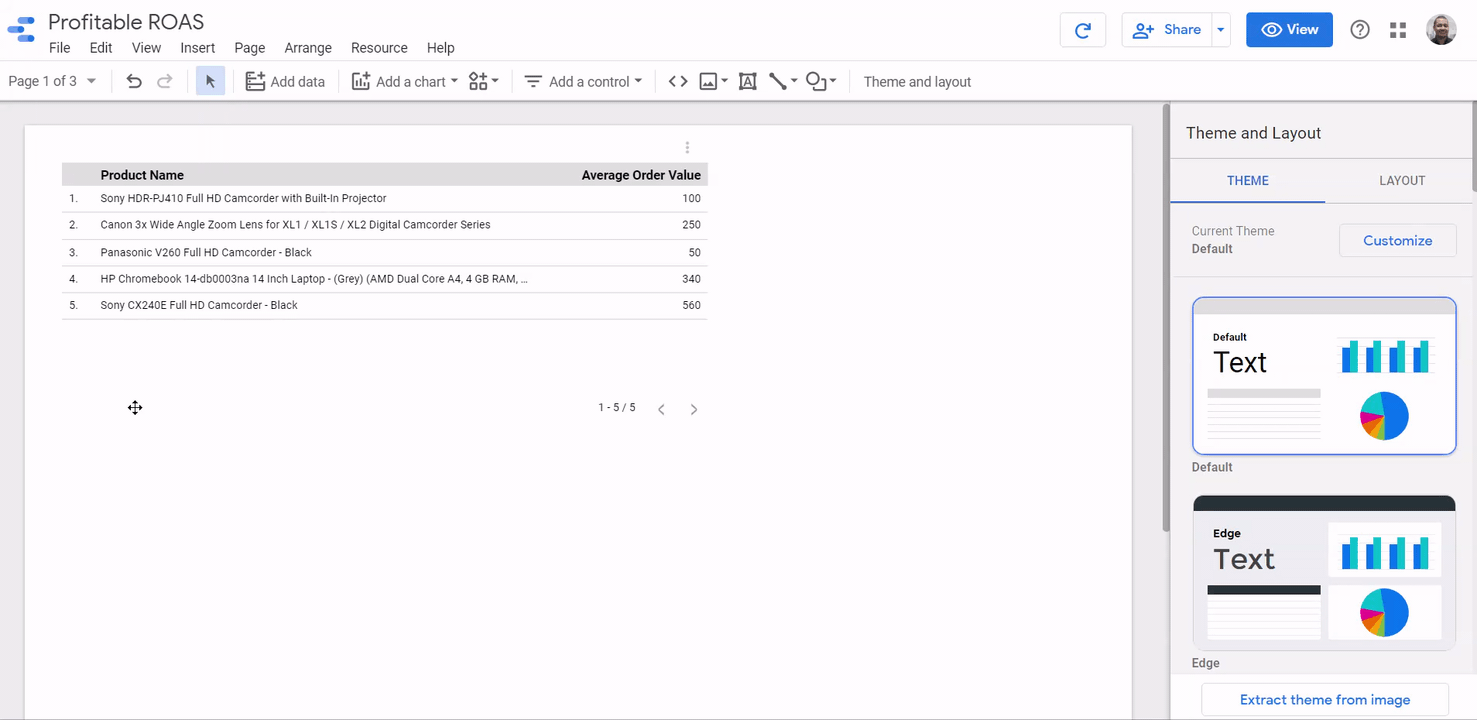This screenshot has height=720, width=1477.
Task: Refresh the report data
Action: click(x=1083, y=30)
